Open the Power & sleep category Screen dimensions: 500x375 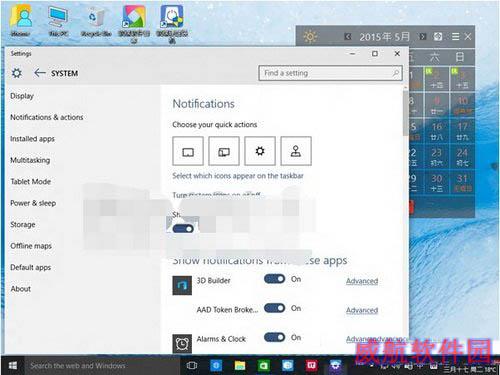coord(33,203)
